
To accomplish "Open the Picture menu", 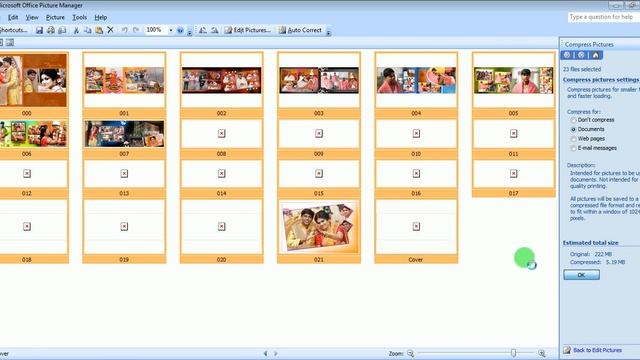I will [55, 17].
